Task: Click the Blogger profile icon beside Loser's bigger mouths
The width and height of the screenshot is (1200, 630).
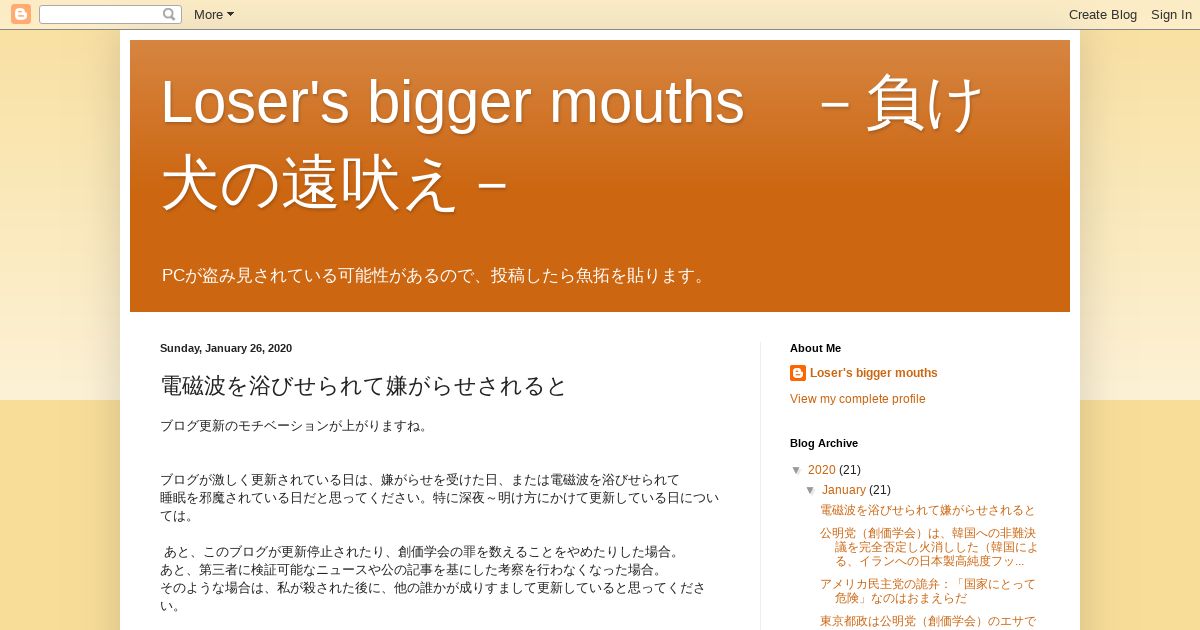Action: coord(798,373)
